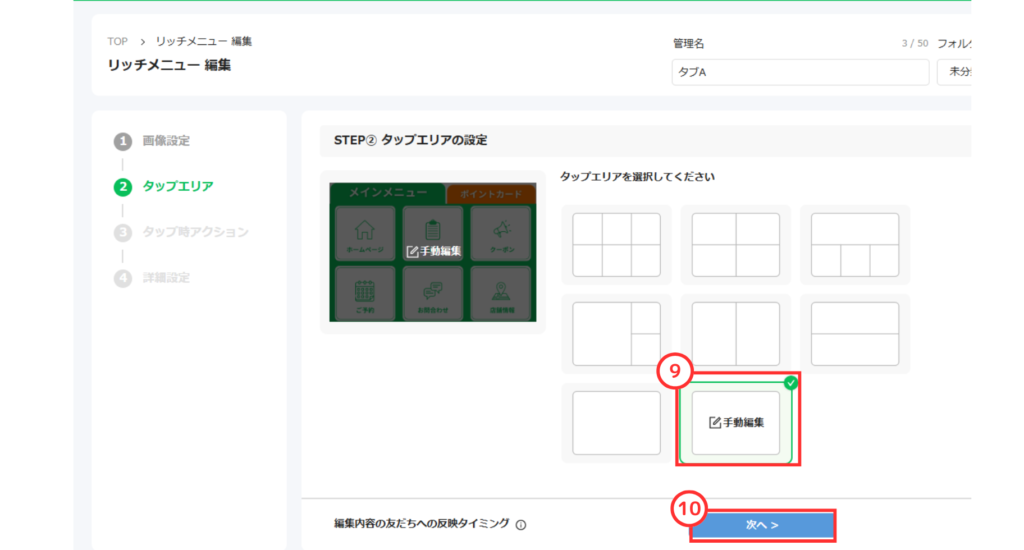Image resolution: width=1024 pixels, height=550 pixels.
Task: Open the folder dropdown showing 未分類
Action: pyautogui.click(x=956, y=73)
